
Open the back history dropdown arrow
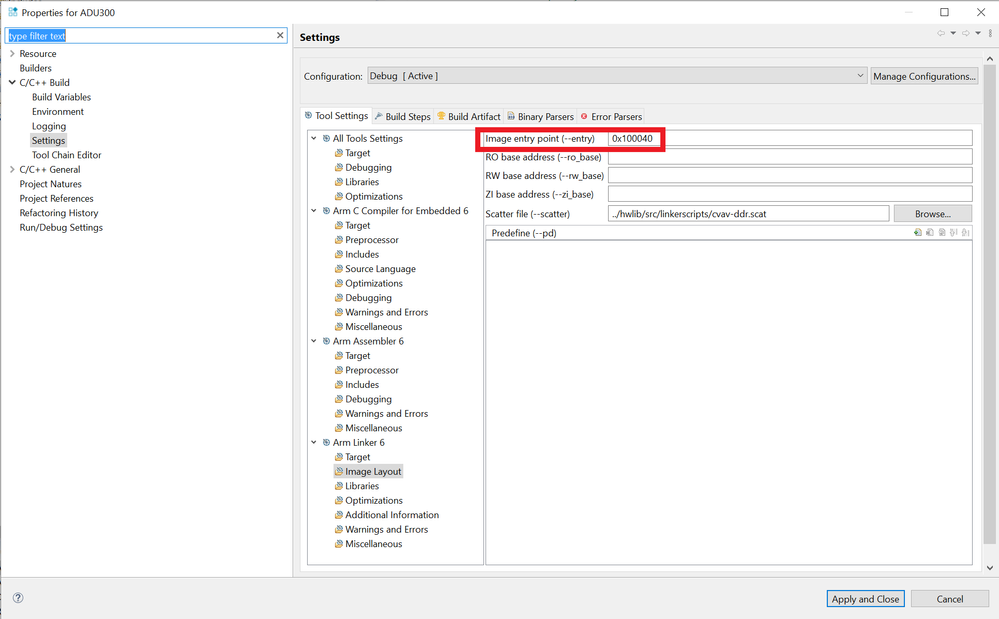coord(953,33)
